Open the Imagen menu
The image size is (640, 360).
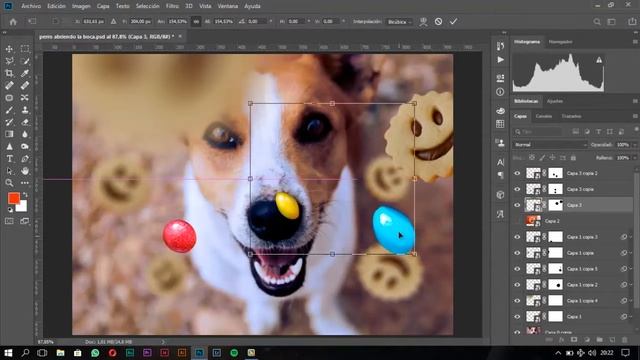click(x=81, y=6)
